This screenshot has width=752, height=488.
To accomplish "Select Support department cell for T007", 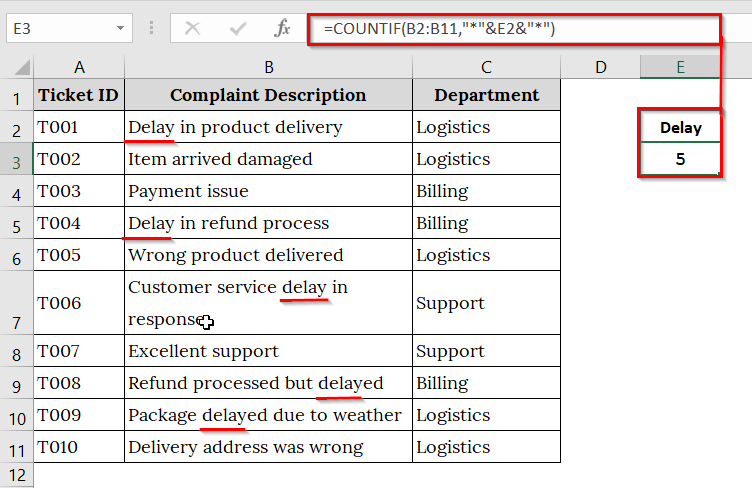I will coord(486,351).
